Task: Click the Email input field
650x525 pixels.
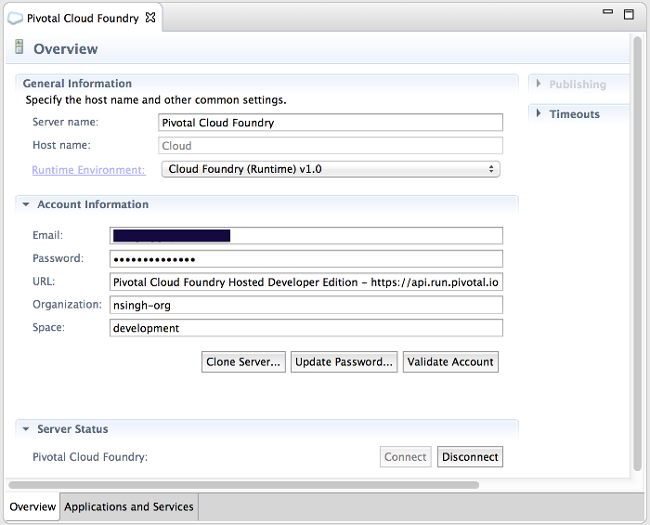Action: pos(306,236)
